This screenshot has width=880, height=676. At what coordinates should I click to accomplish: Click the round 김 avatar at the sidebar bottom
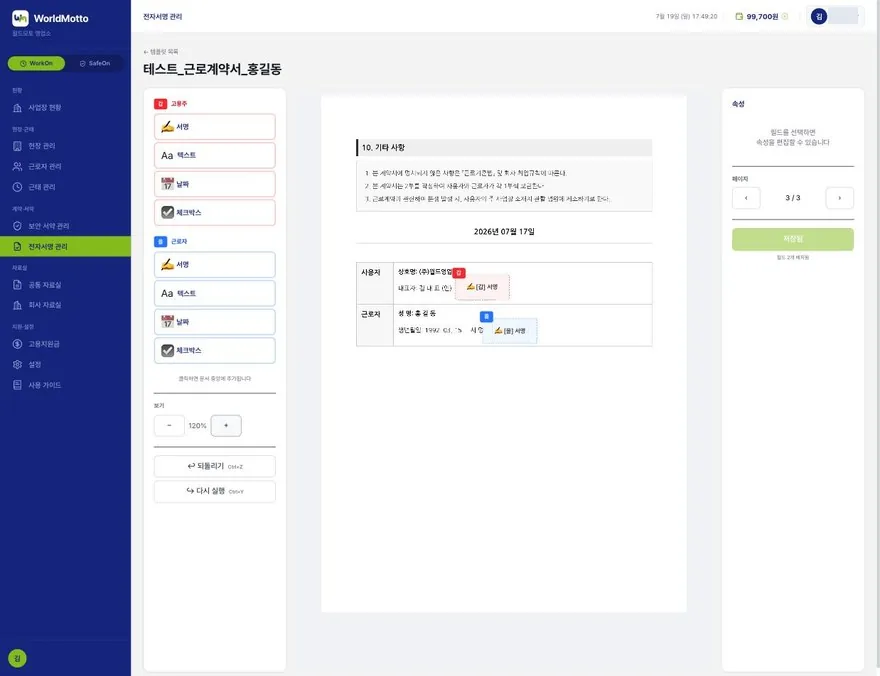(x=17, y=658)
